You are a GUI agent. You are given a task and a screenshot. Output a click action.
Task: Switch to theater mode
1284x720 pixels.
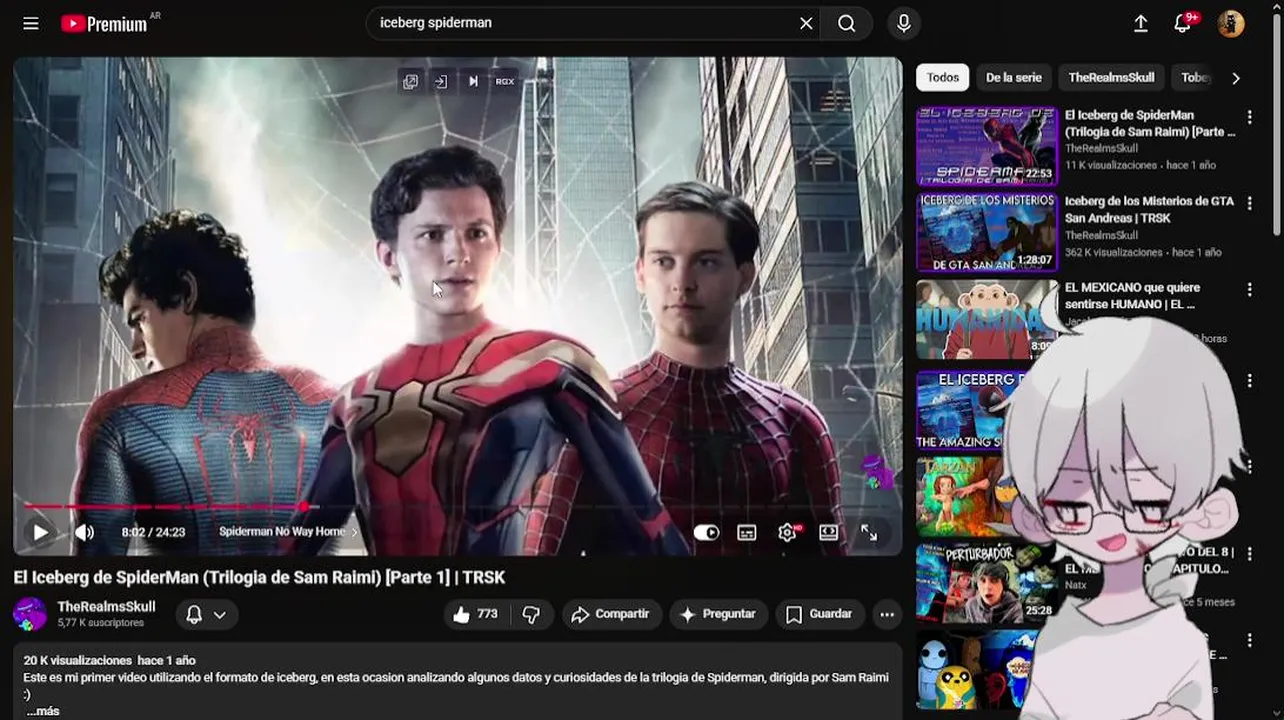tap(829, 532)
